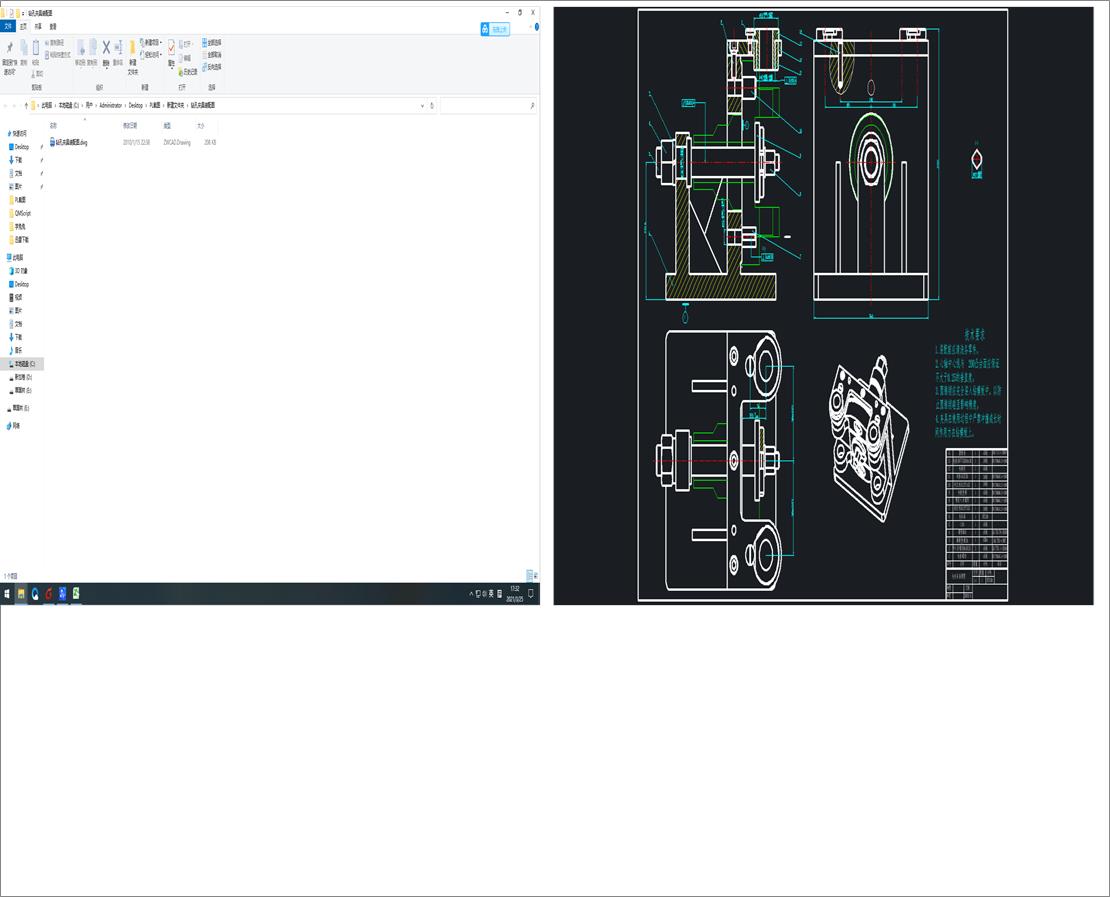The width and height of the screenshot is (1110, 897).
Task: Click Desktop in the address breadcrumb
Action: pos(135,105)
